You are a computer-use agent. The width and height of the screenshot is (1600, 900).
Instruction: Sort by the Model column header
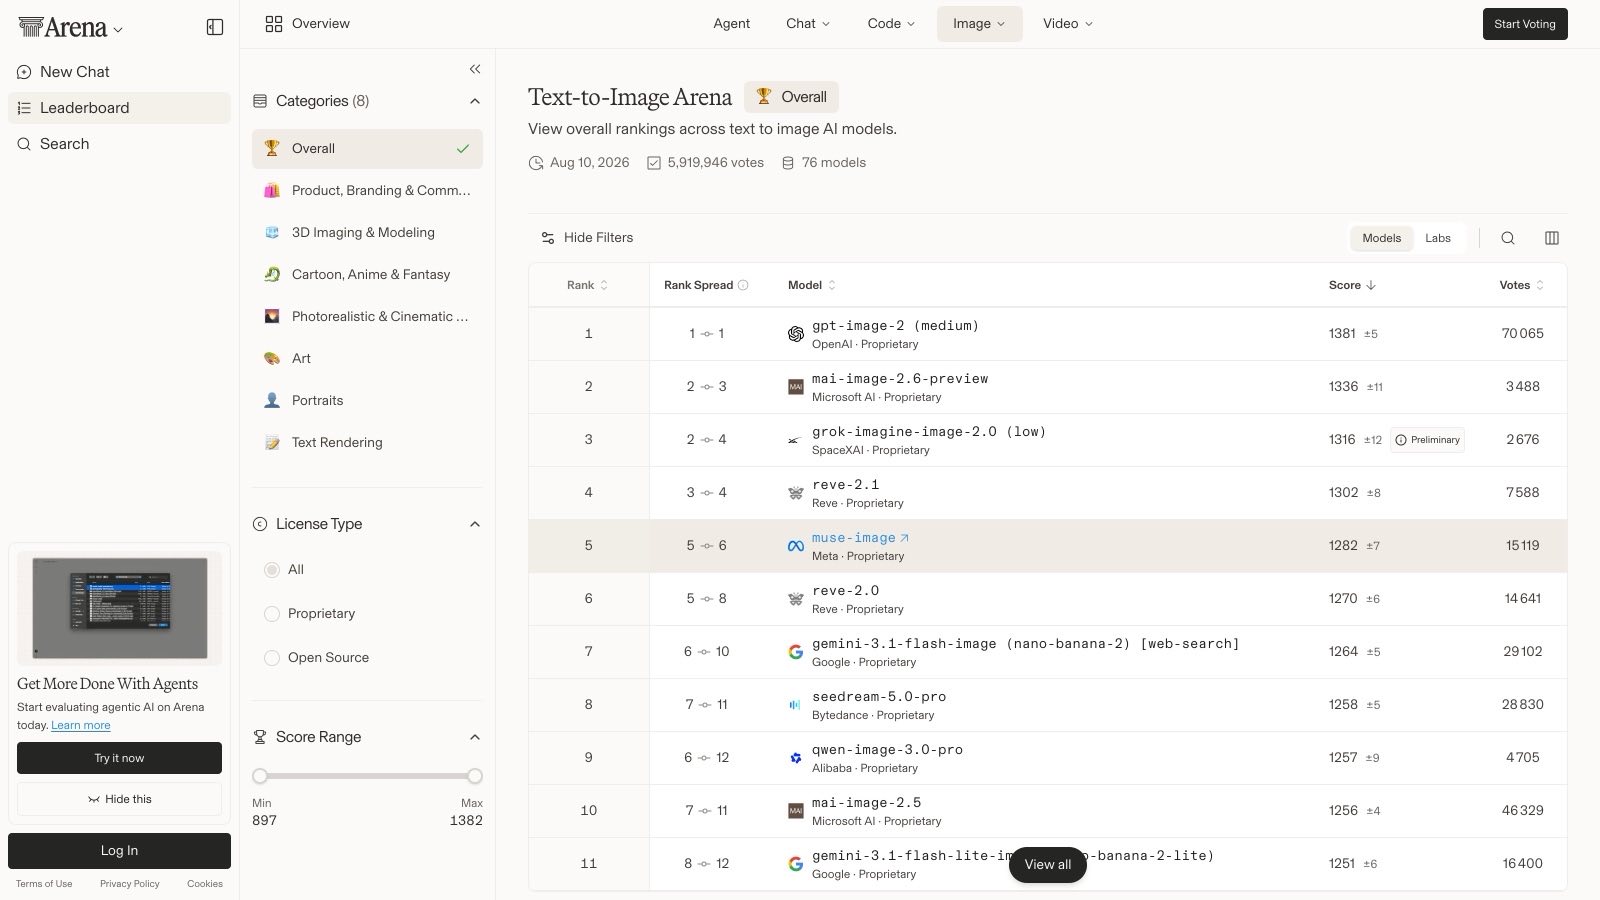click(811, 285)
